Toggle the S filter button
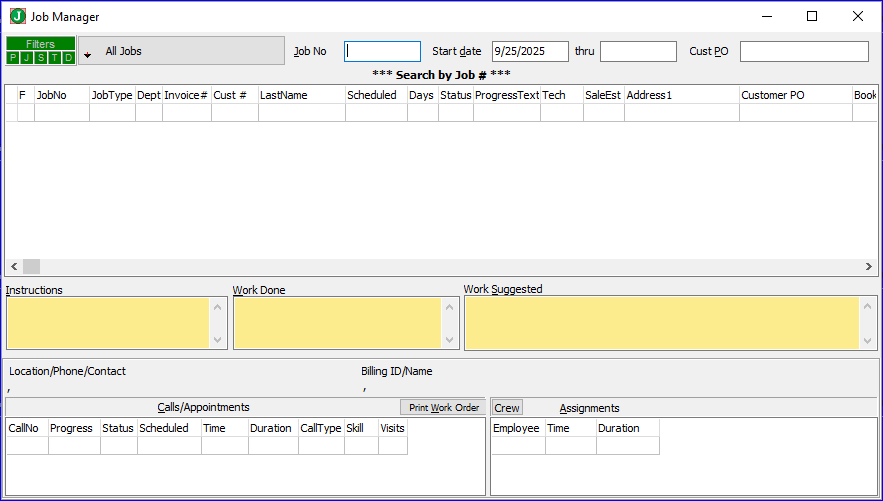Viewport: 883px width, 501px height. (x=41, y=57)
